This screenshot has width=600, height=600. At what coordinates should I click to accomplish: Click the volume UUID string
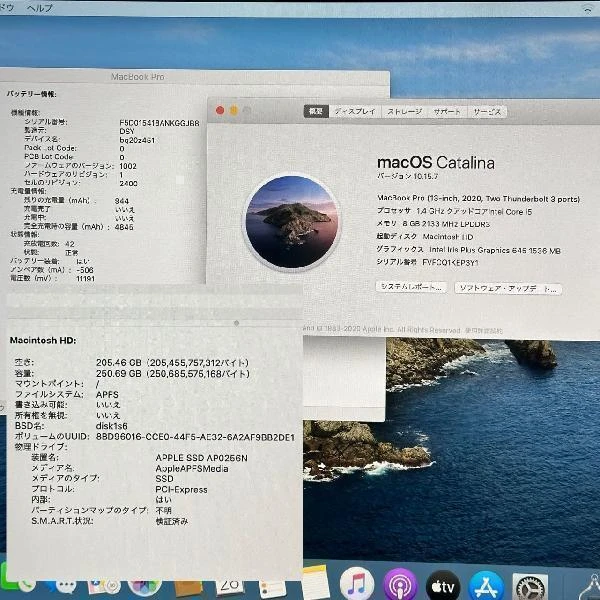pyautogui.click(x=195, y=437)
